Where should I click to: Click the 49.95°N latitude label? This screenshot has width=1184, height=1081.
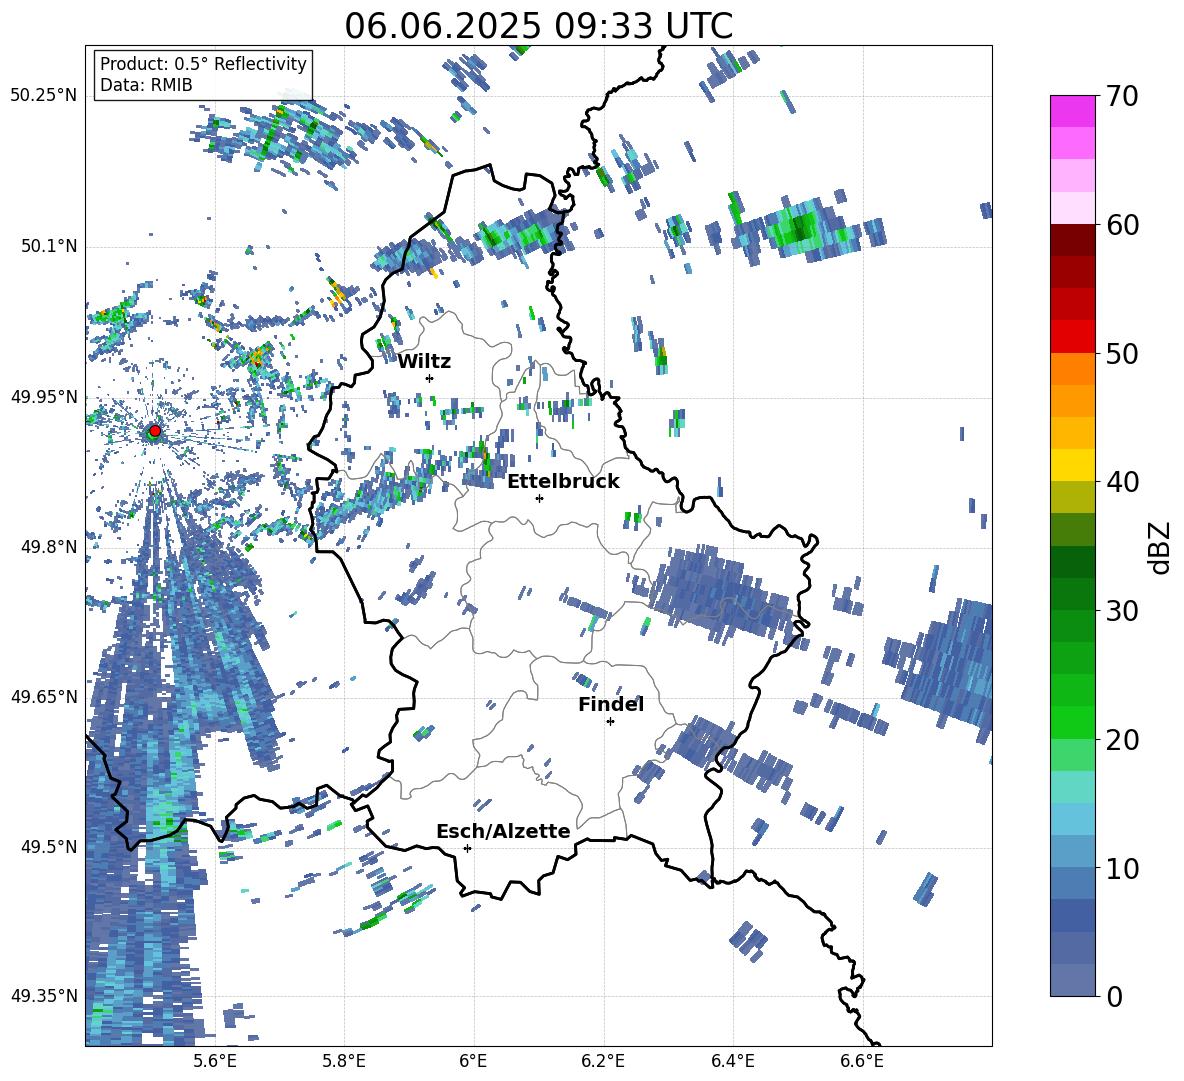tap(43, 396)
